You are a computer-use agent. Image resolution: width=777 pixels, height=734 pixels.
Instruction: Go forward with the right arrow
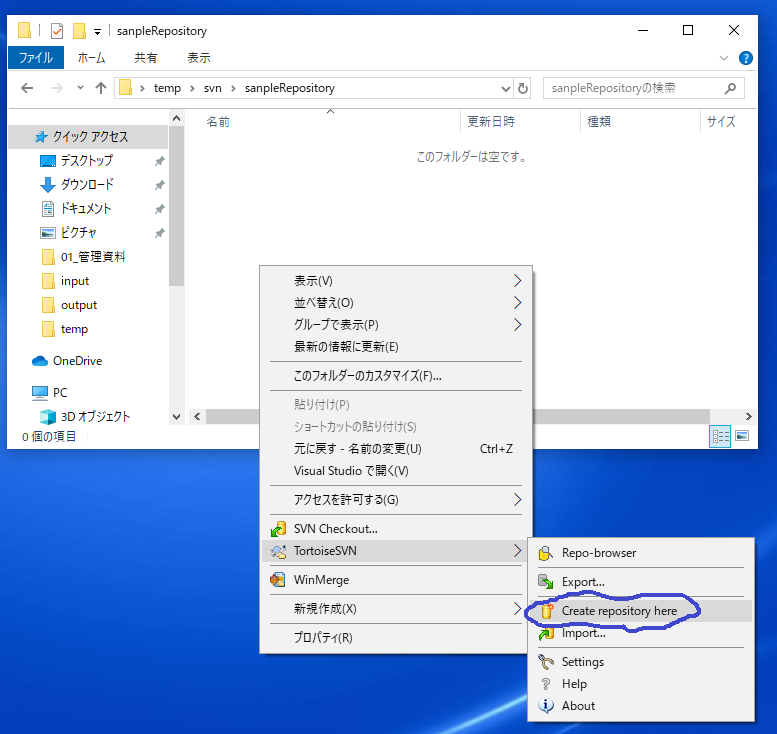coord(57,88)
